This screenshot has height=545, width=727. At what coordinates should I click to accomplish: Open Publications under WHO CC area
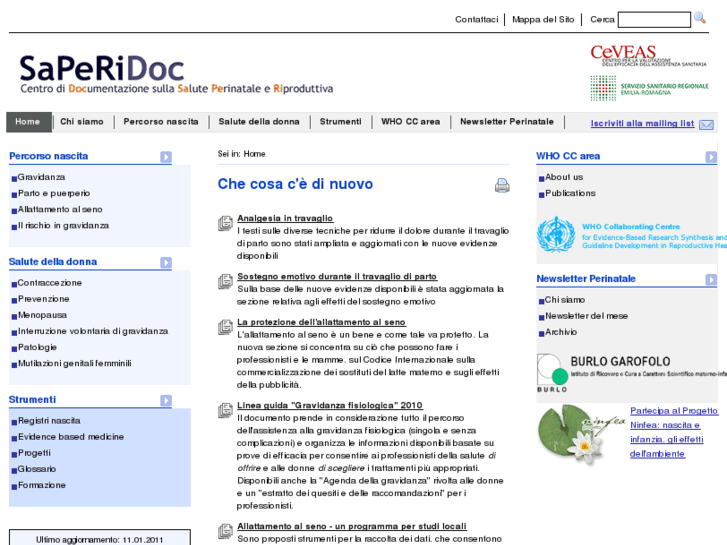[x=570, y=193]
